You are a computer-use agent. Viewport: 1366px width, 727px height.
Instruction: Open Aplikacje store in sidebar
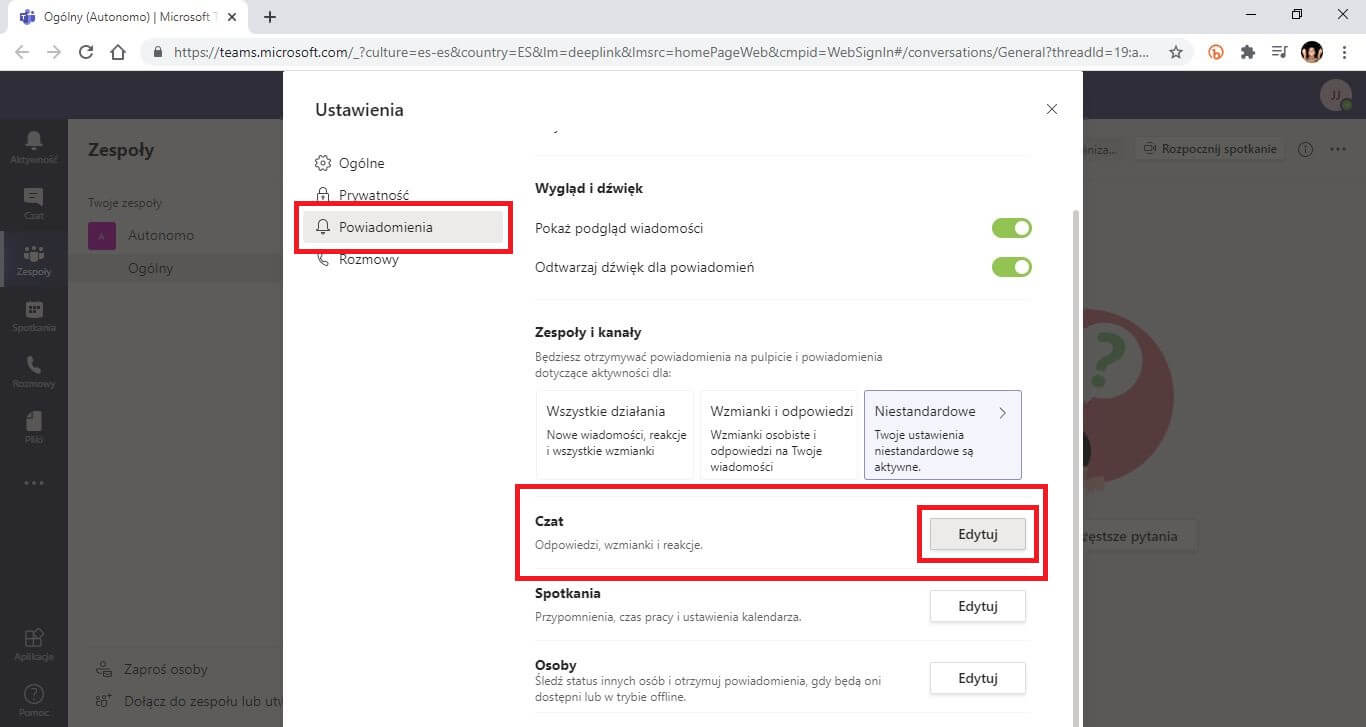coord(34,644)
